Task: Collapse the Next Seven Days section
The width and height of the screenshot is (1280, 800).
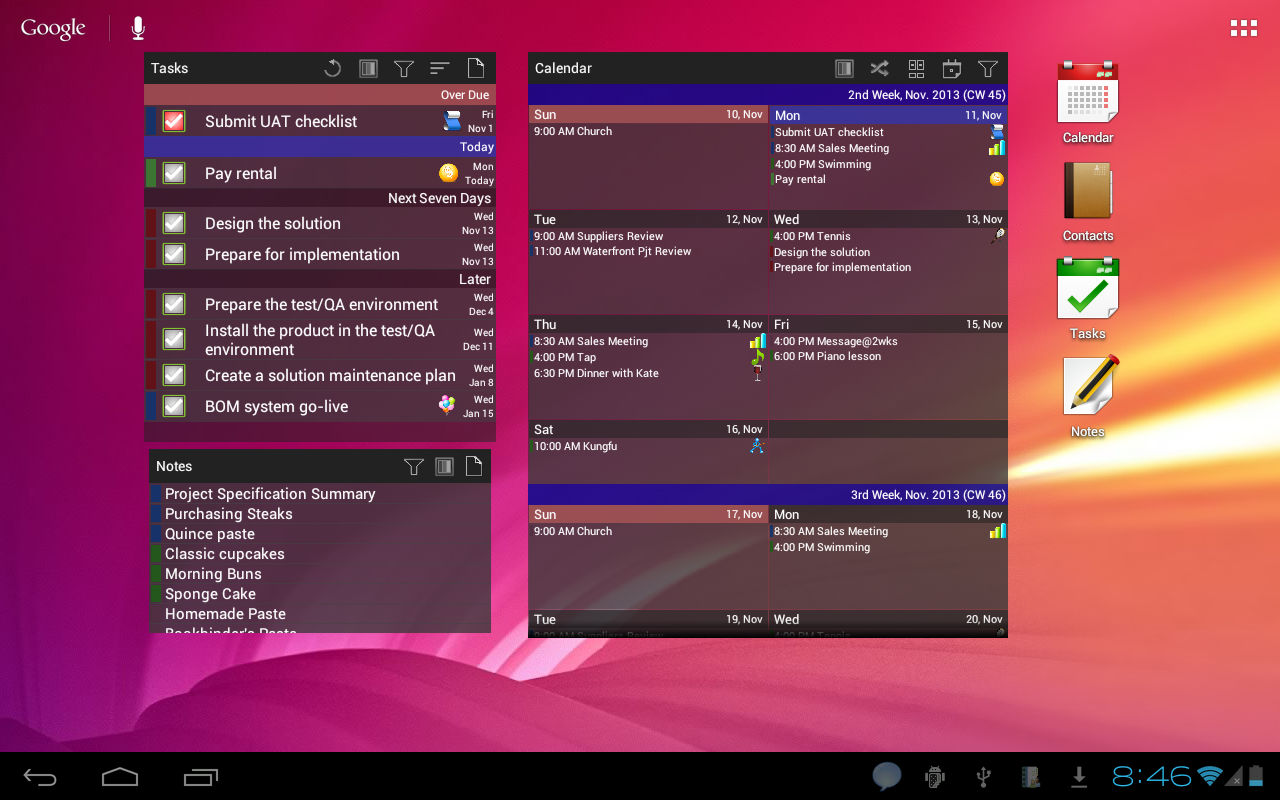Action: pyautogui.click(x=320, y=199)
